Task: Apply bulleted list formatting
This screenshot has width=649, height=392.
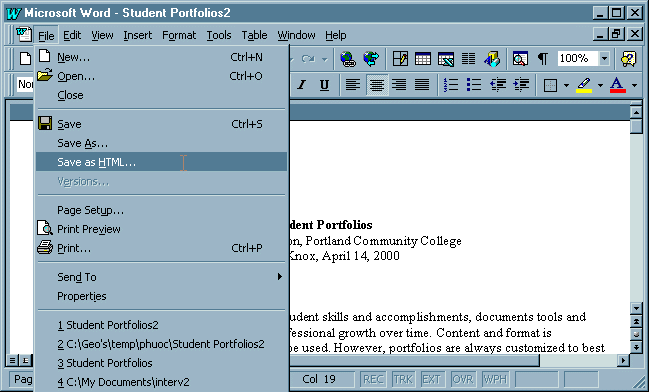Action: (474, 85)
